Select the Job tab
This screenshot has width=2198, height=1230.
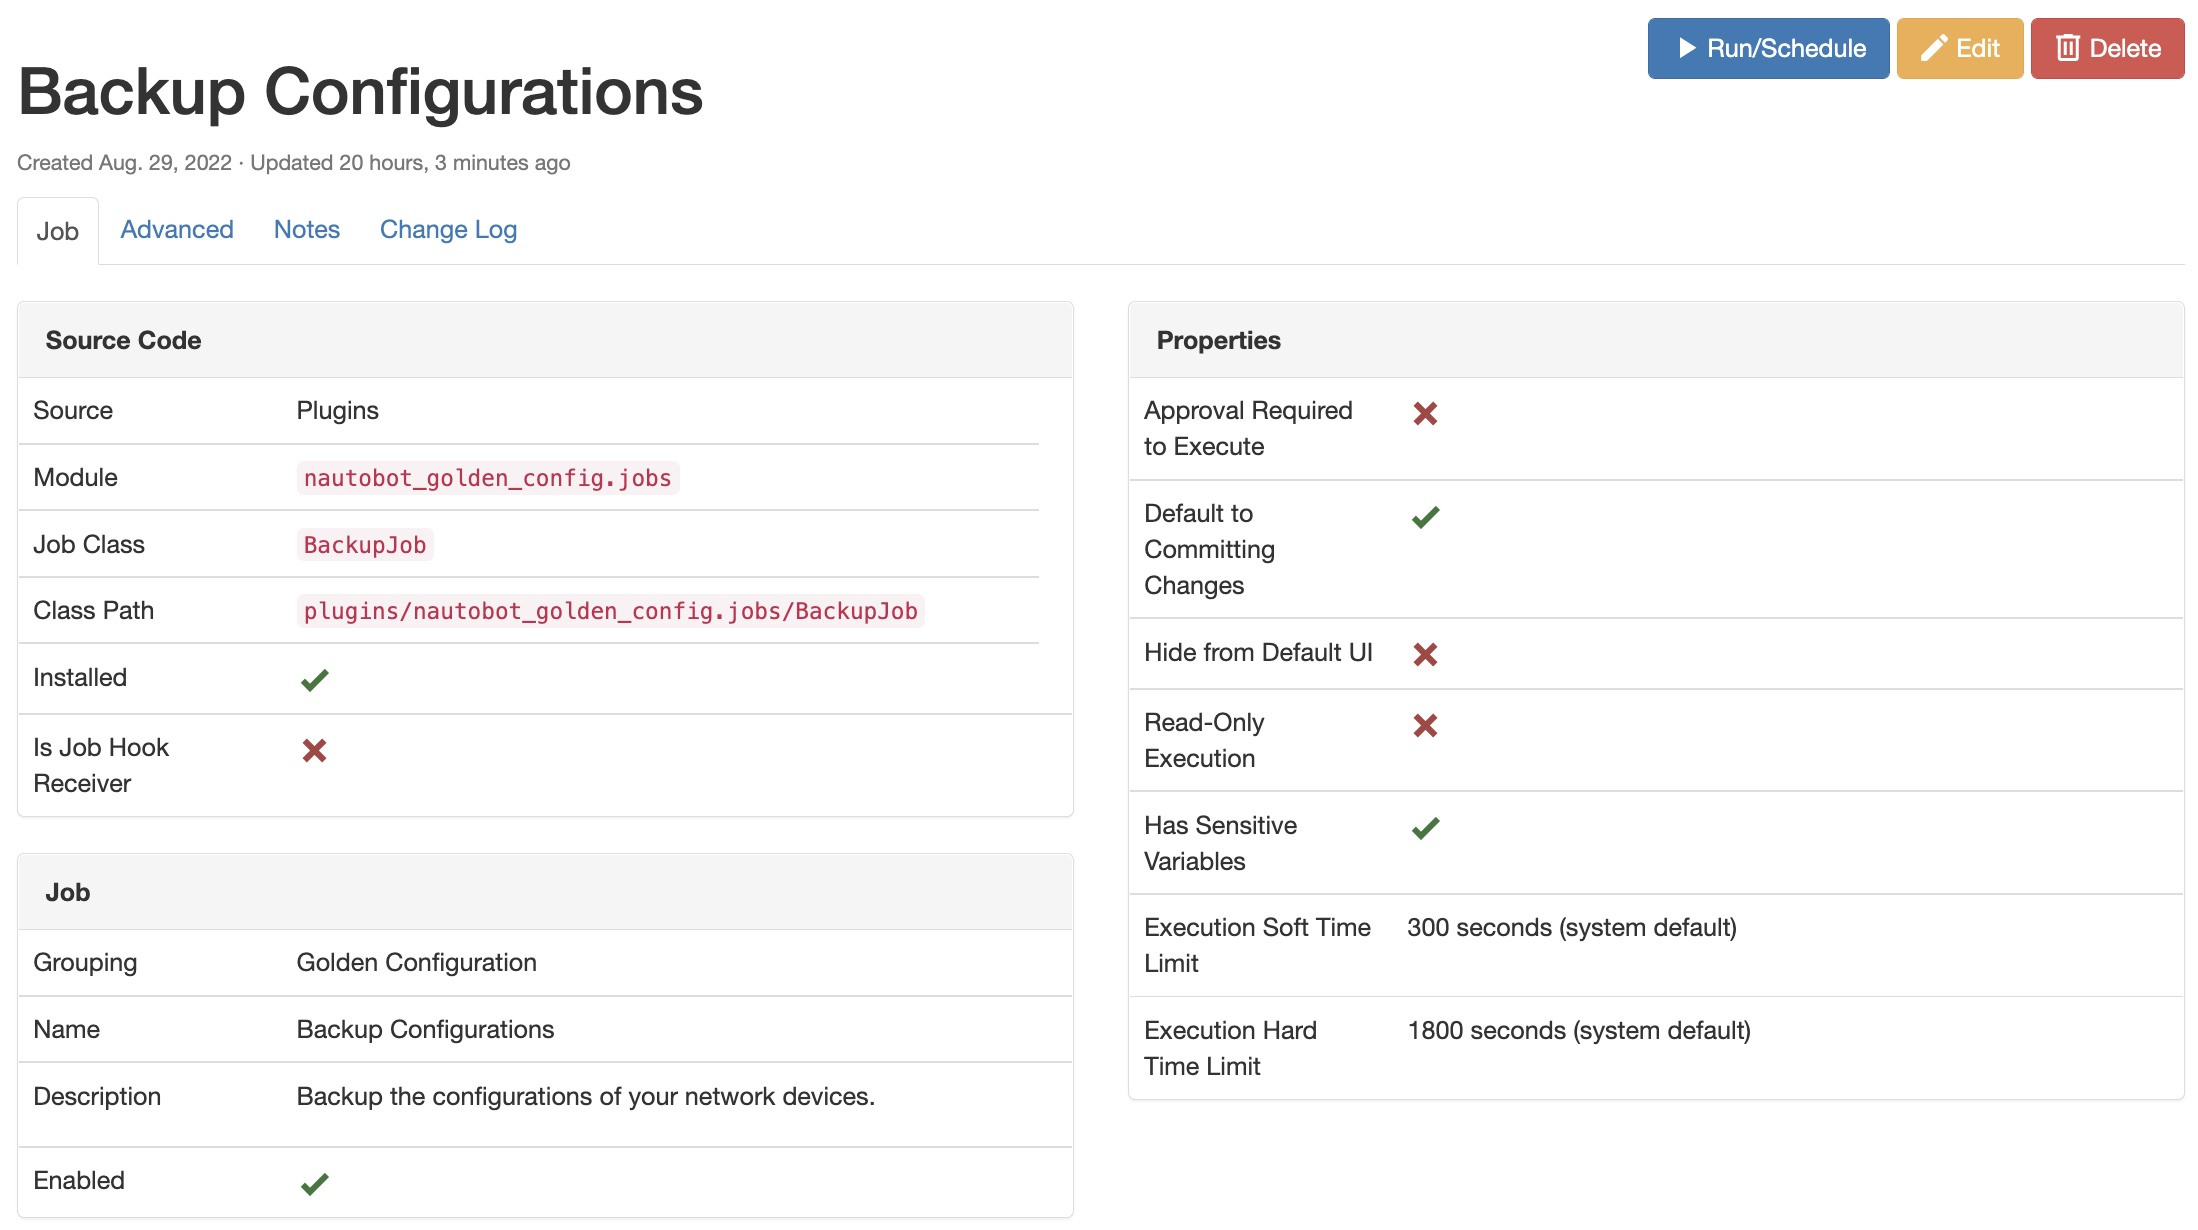pos(58,231)
